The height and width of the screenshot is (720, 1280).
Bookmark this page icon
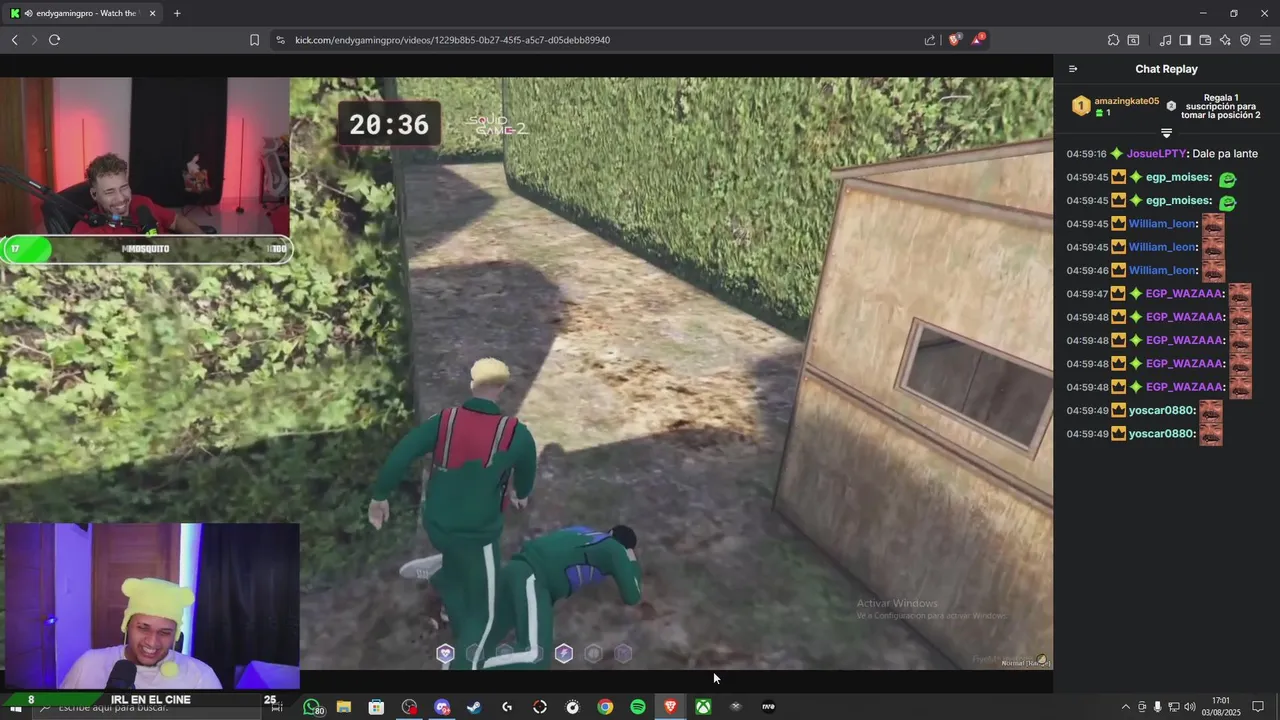(x=254, y=40)
